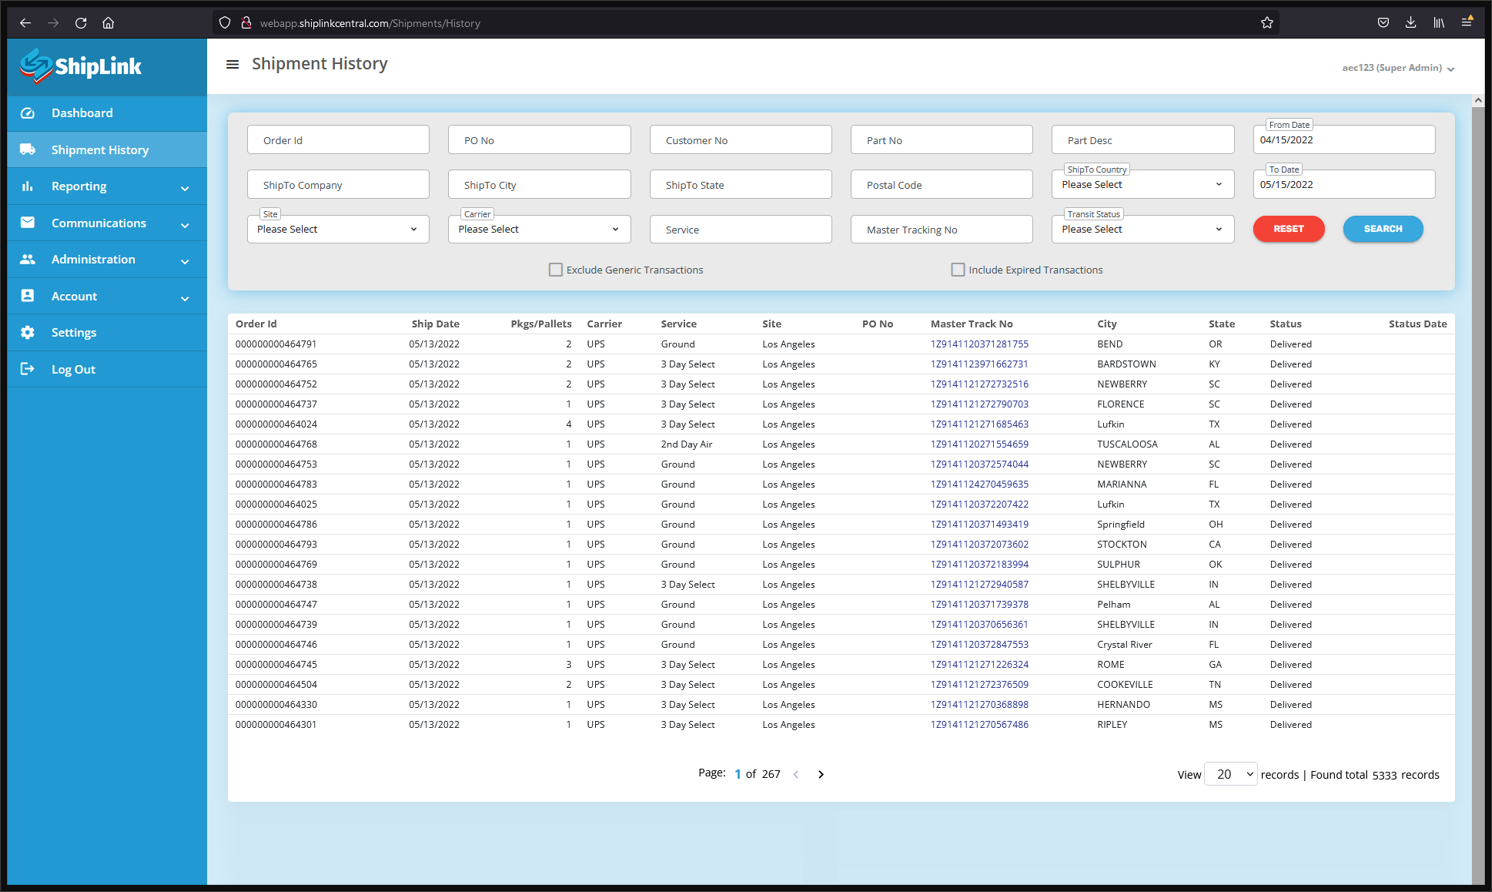Check Include Expired Transactions checkbox
Screen dimensions: 1492x892
pyautogui.click(x=958, y=270)
